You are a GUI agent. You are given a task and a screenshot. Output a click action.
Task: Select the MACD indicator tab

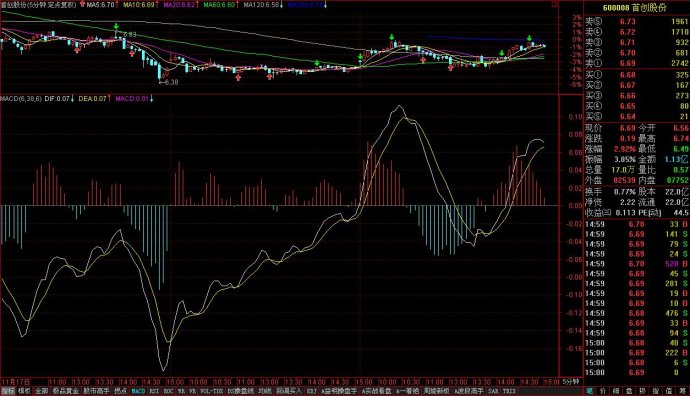[138, 391]
